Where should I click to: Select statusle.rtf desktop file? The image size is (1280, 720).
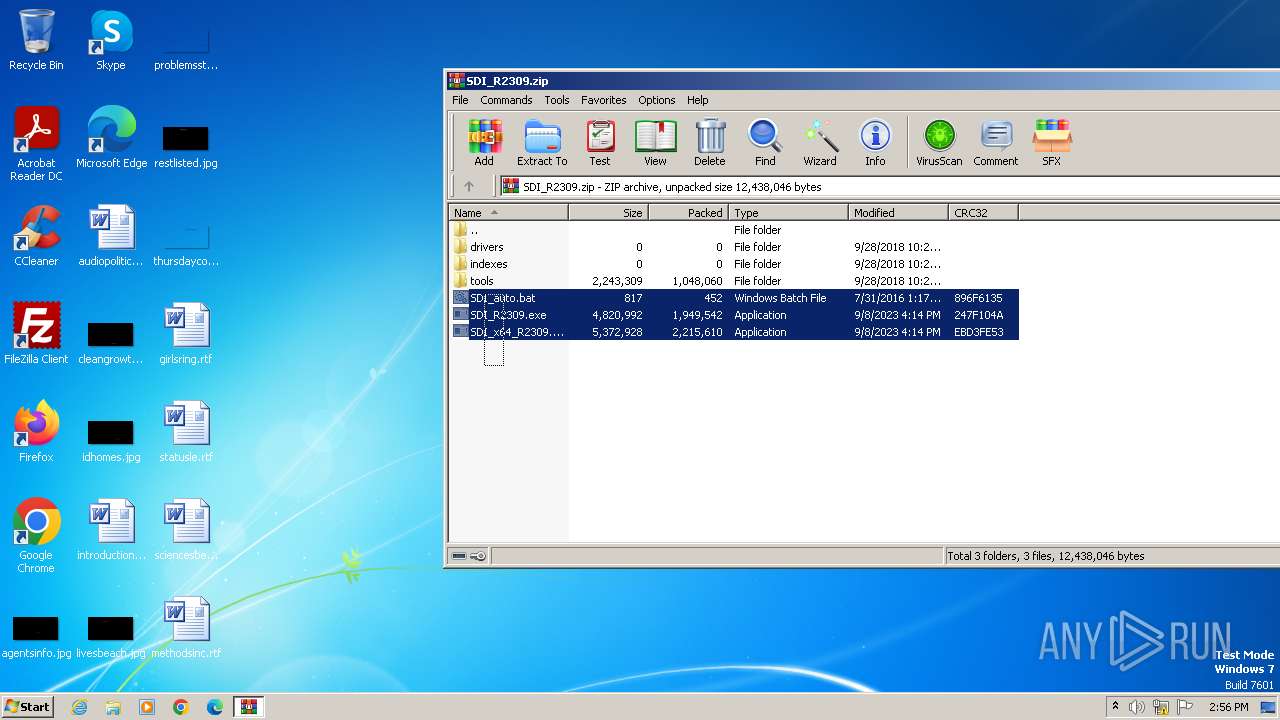coord(186,432)
